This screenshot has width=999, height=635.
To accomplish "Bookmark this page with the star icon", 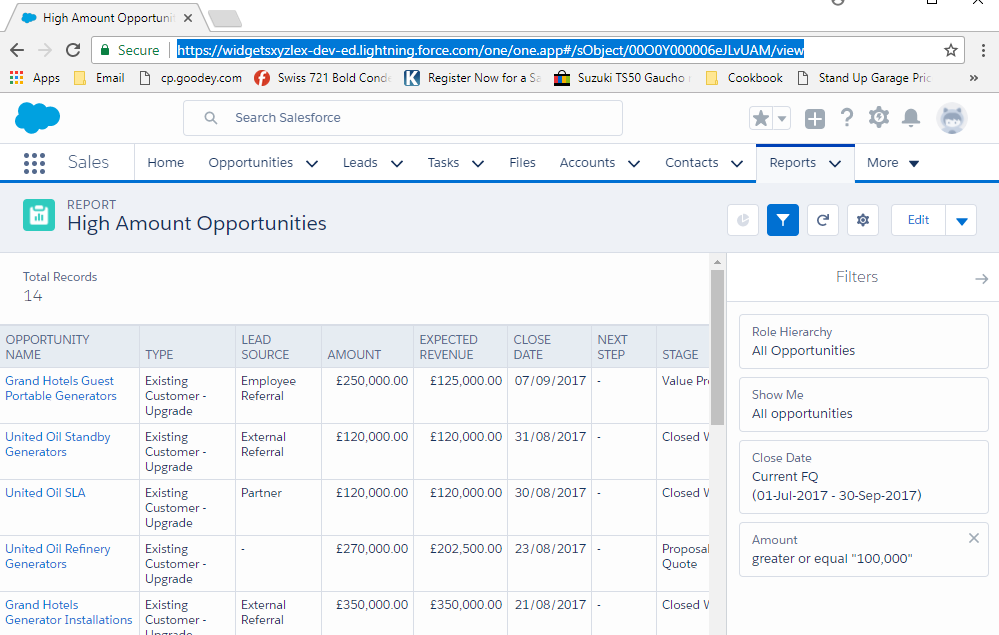I will [951, 50].
